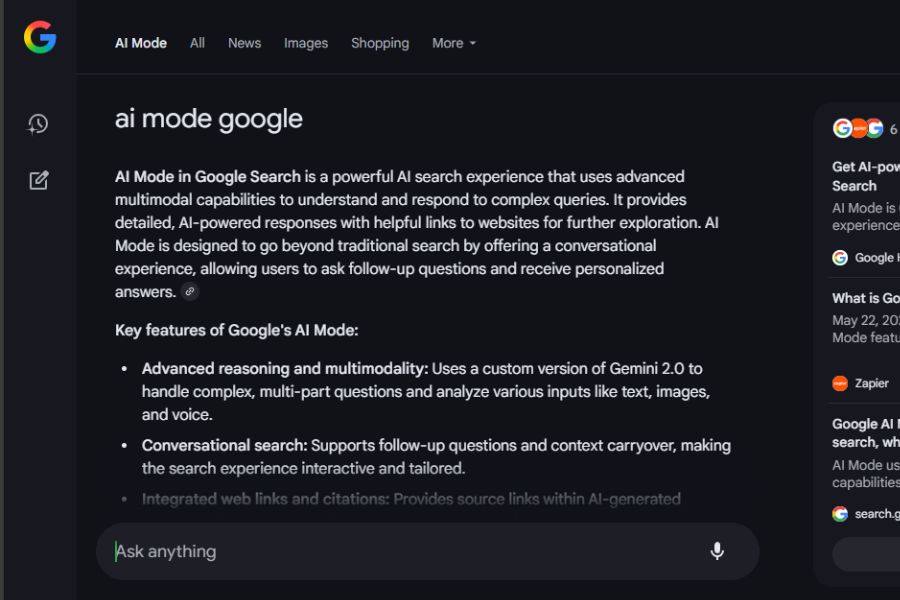
Task: Start a new search with the pencil icon
Action: pyautogui.click(x=38, y=180)
